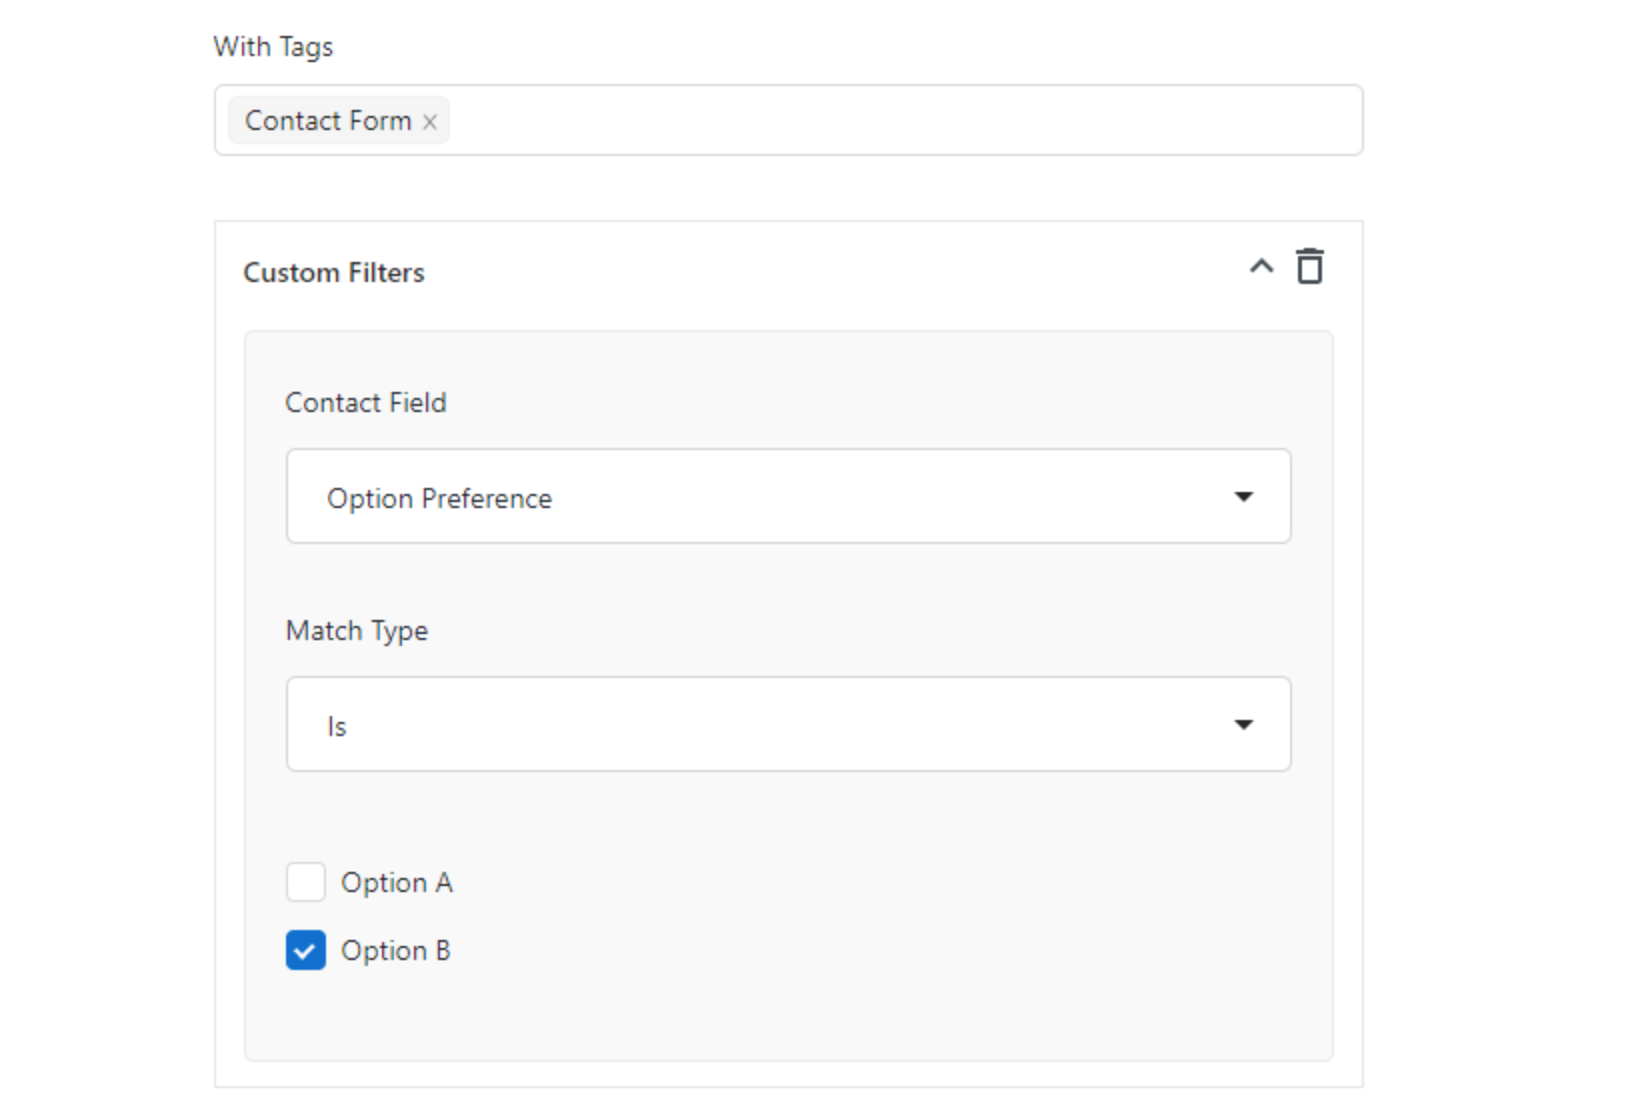
Task: Click the Contact Field label
Action: 366,403
